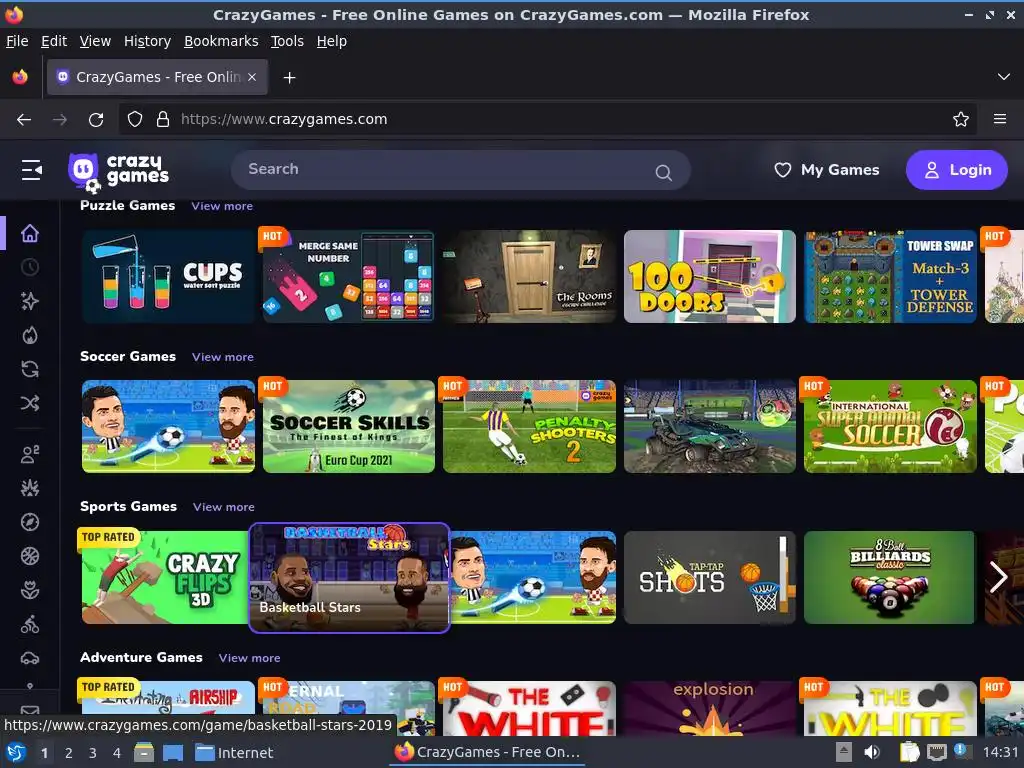Open the 100 Doors game
Viewport: 1024px width, 768px height.
click(710, 276)
